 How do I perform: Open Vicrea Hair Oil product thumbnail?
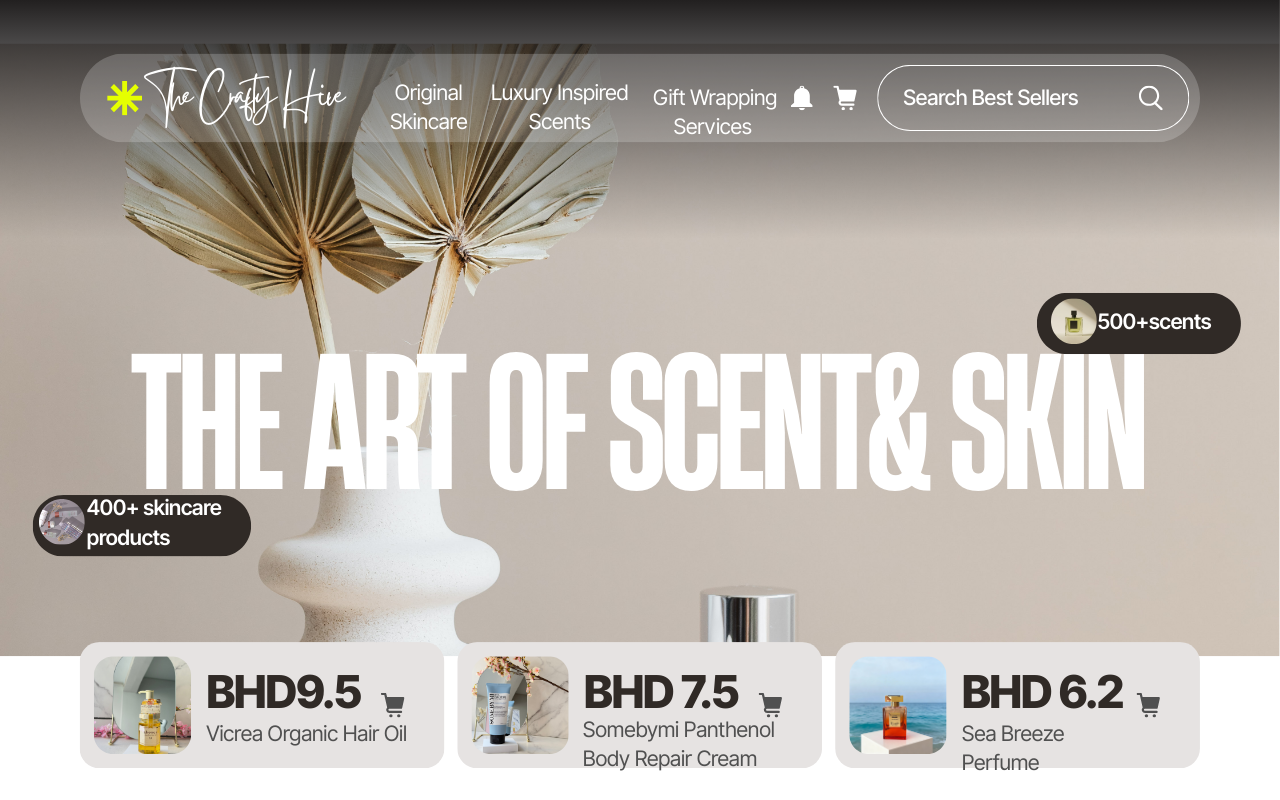[x=142, y=705]
